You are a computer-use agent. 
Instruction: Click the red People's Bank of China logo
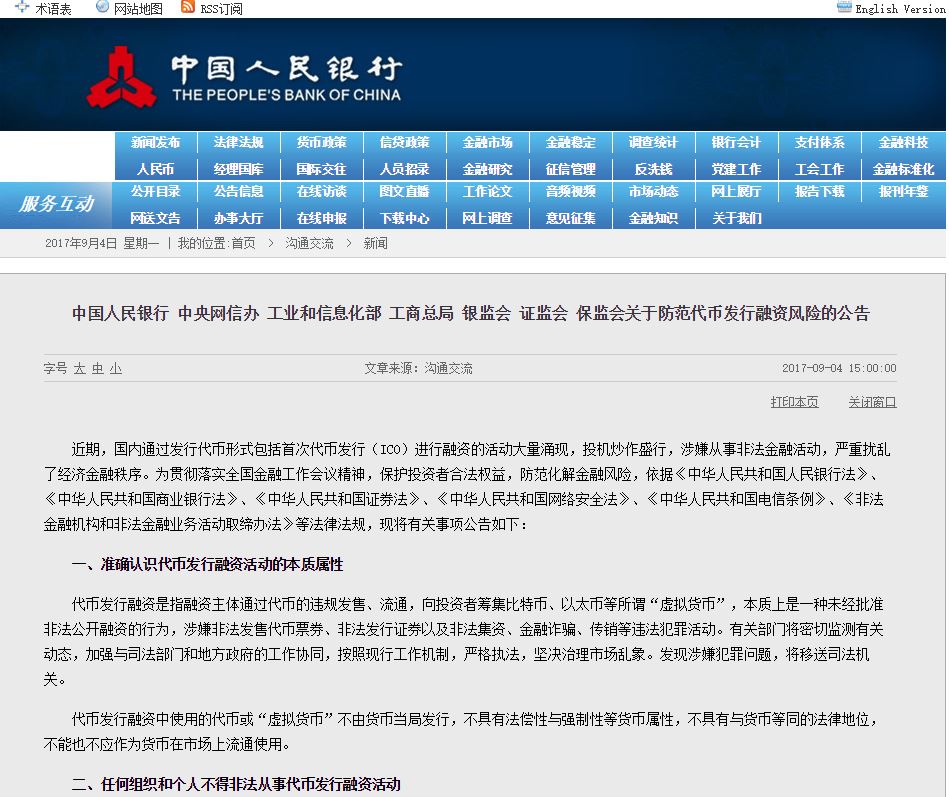point(121,77)
